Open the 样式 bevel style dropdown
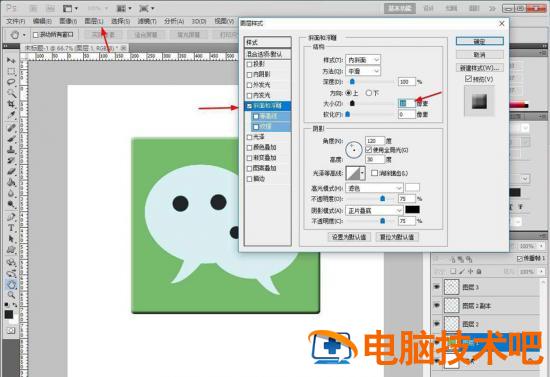550x377 pixels. click(363, 60)
